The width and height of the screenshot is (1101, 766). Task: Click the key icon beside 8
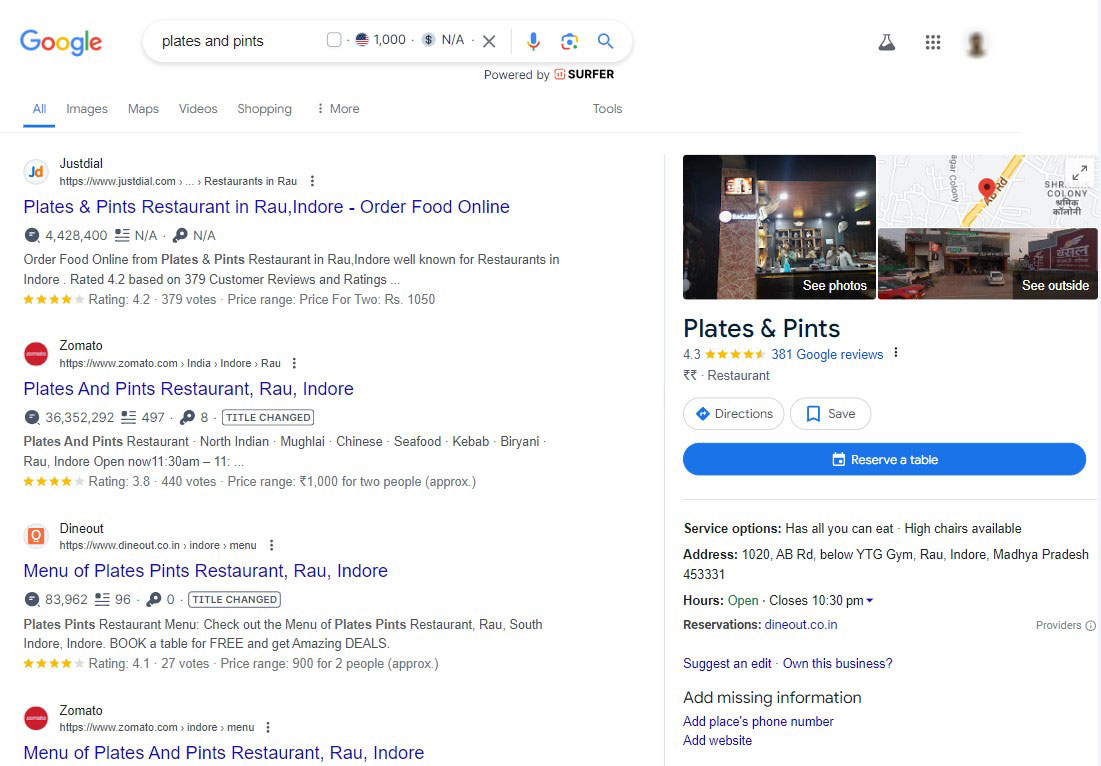click(x=187, y=418)
